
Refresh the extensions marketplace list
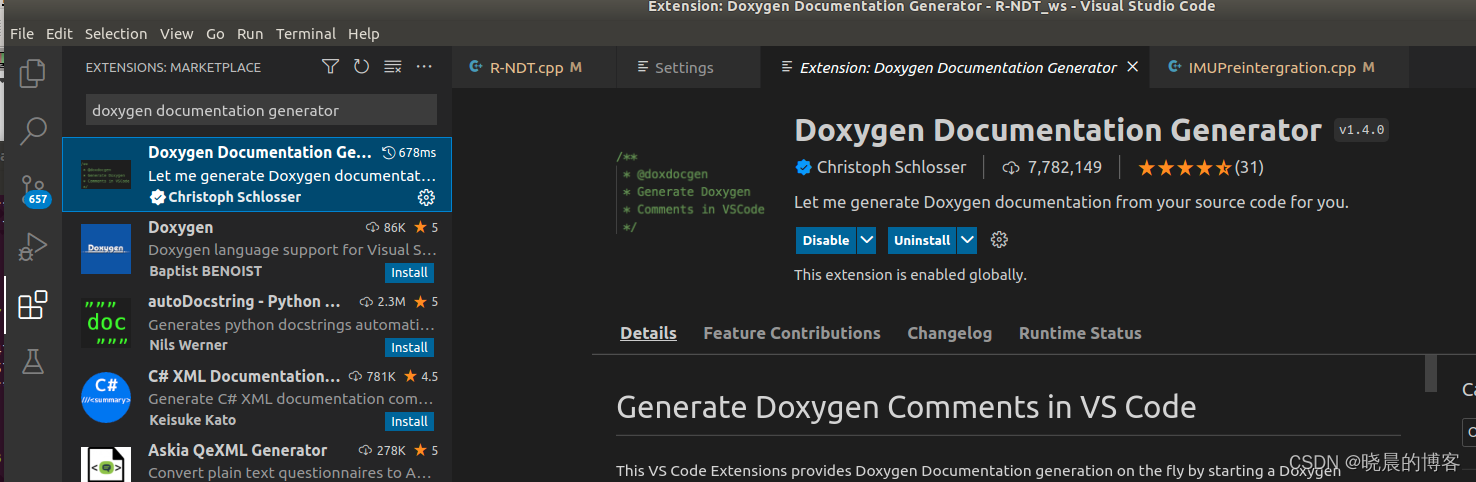pyautogui.click(x=361, y=67)
